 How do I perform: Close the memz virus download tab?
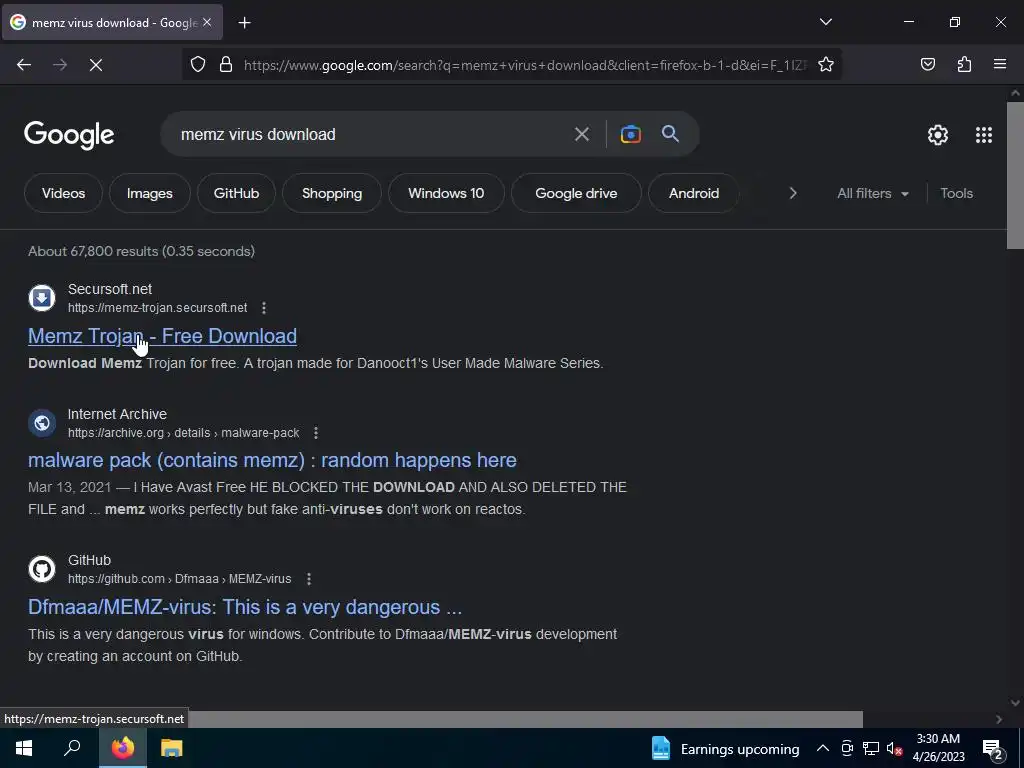pos(207,22)
